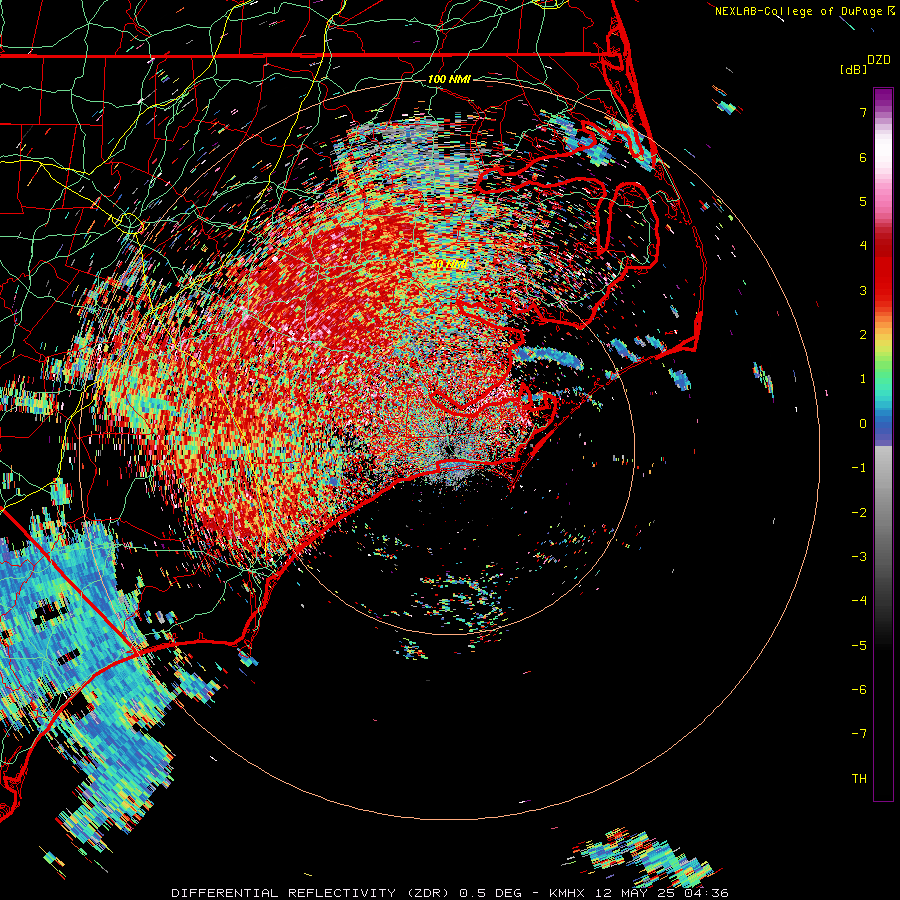Select the -3 tick on color scale

coord(859,557)
